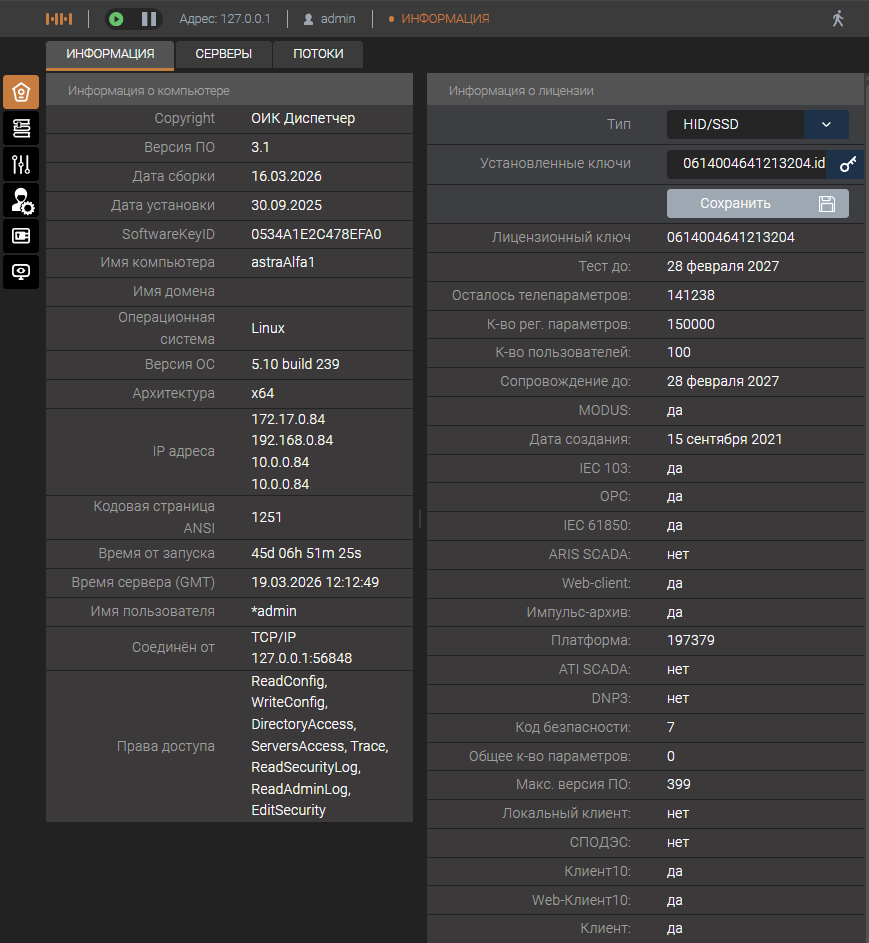
Task: Open the sliders settings sidebar icon
Action: (x=21, y=164)
